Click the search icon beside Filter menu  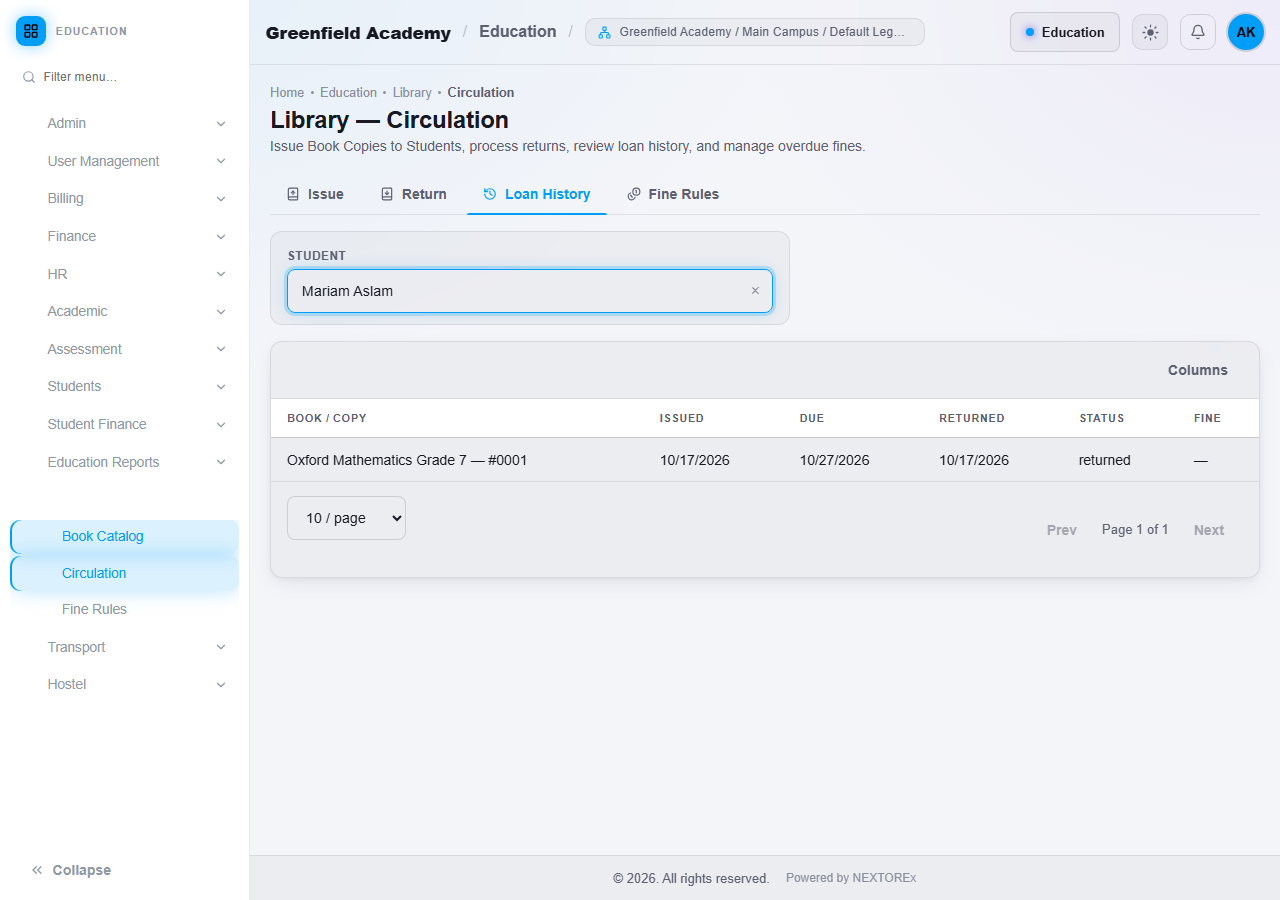pos(29,77)
